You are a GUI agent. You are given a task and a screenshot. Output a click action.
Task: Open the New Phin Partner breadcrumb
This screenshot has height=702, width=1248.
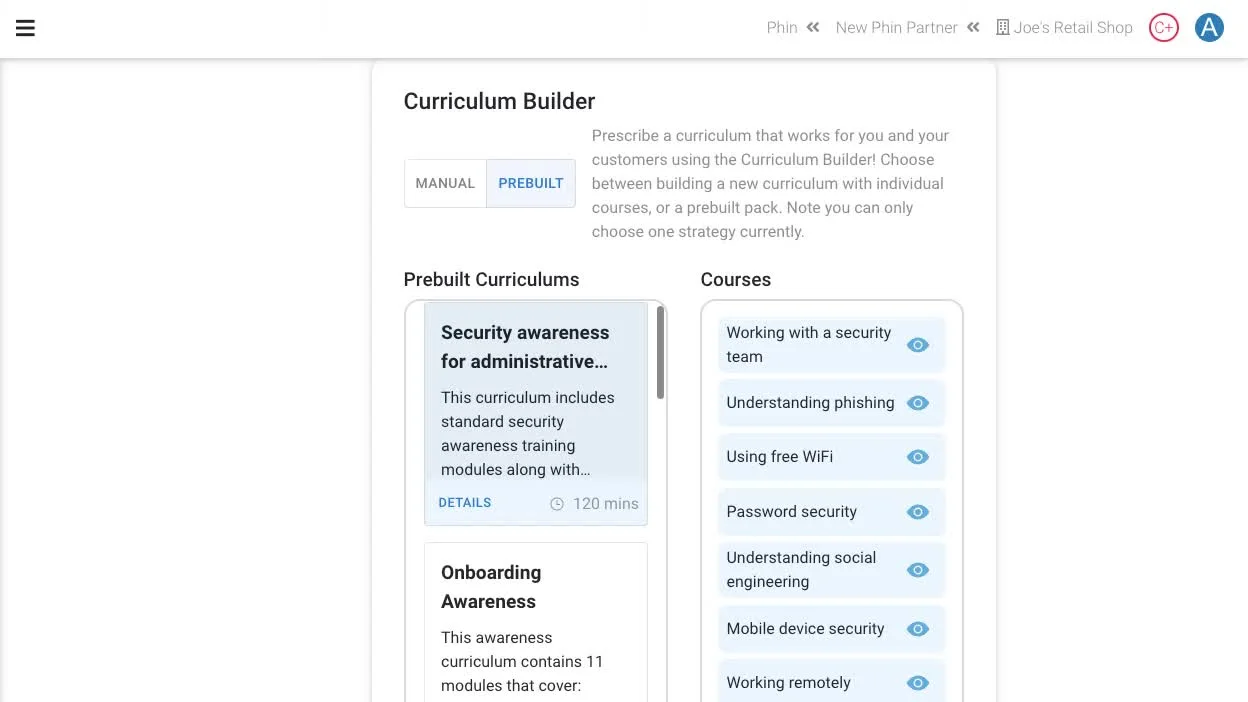897,28
